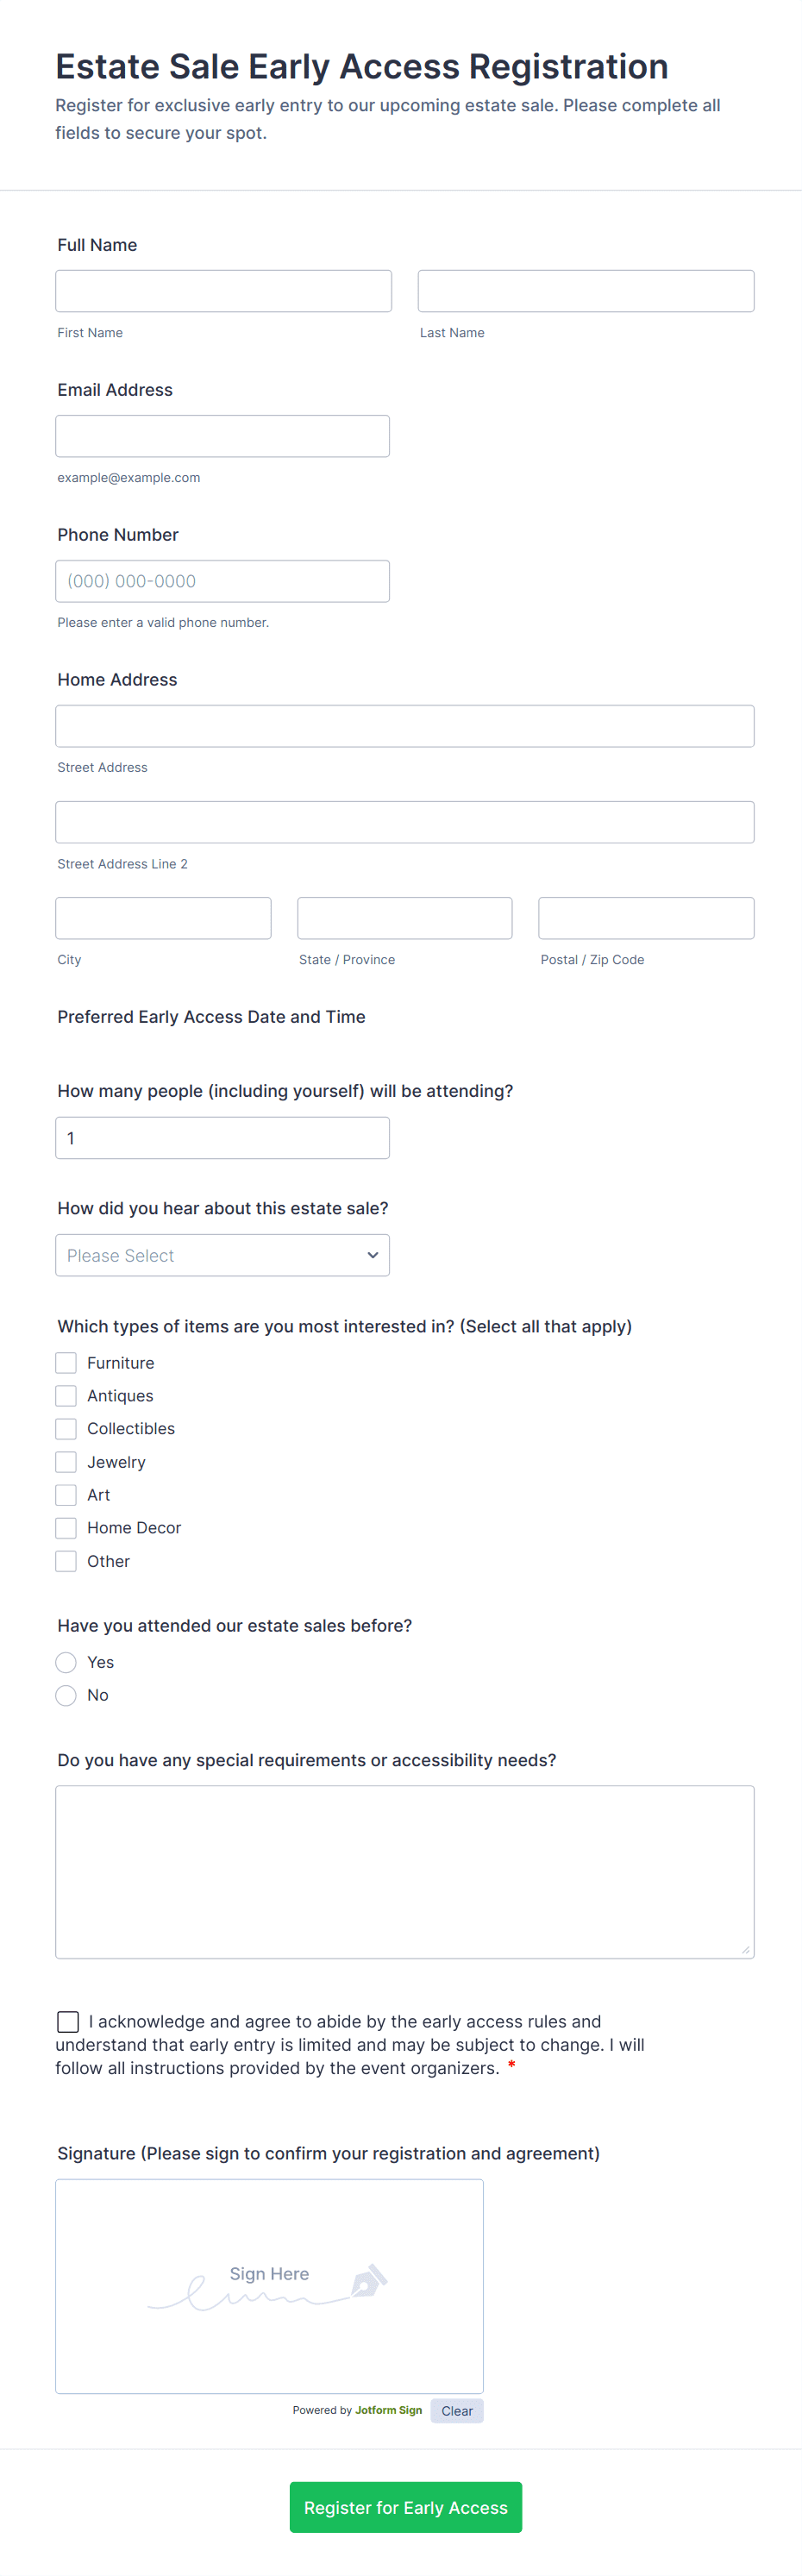Viewport: 802px width, 2576px height.
Task: Click the attendee count number field
Action: pyautogui.click(x=222, y=1138)
